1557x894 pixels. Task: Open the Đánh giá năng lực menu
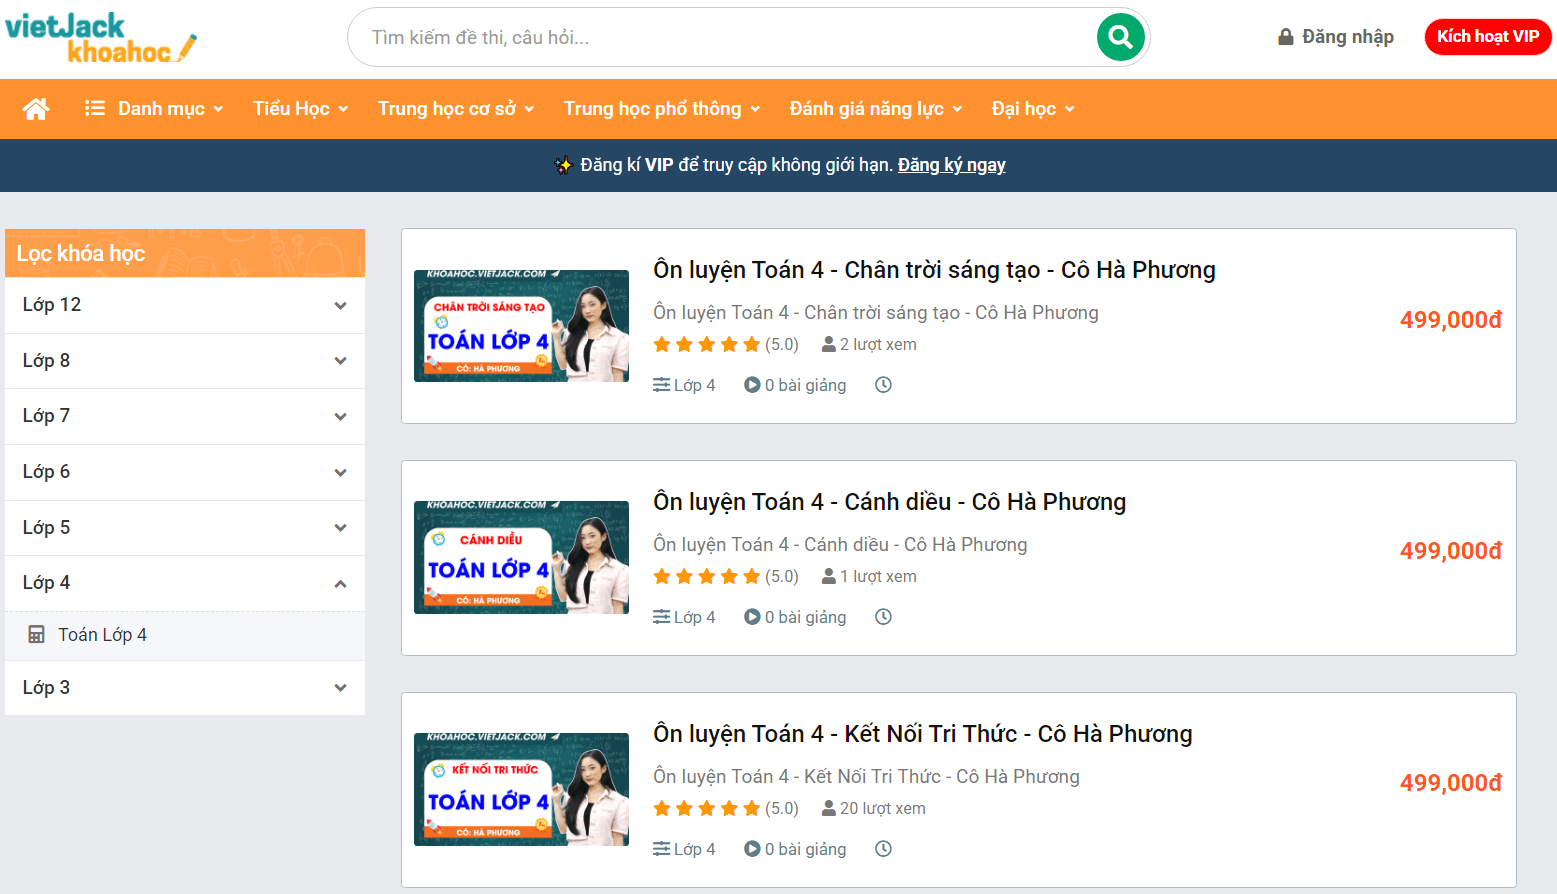coord(876,108)
